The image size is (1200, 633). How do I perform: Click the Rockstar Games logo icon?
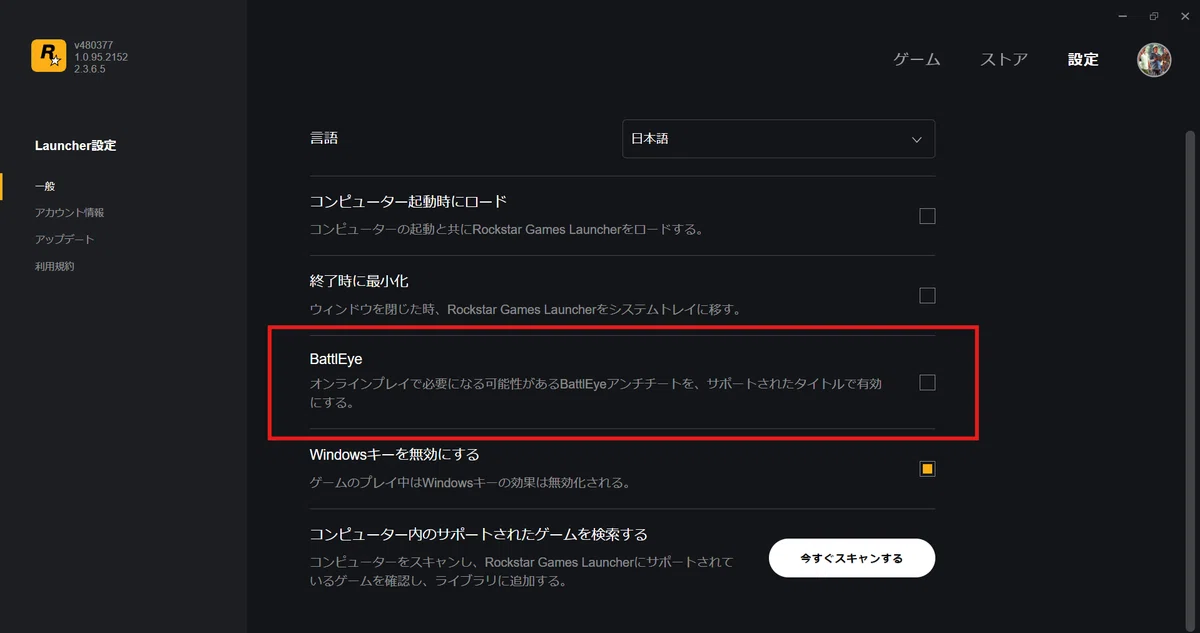(x=48, y=56)
